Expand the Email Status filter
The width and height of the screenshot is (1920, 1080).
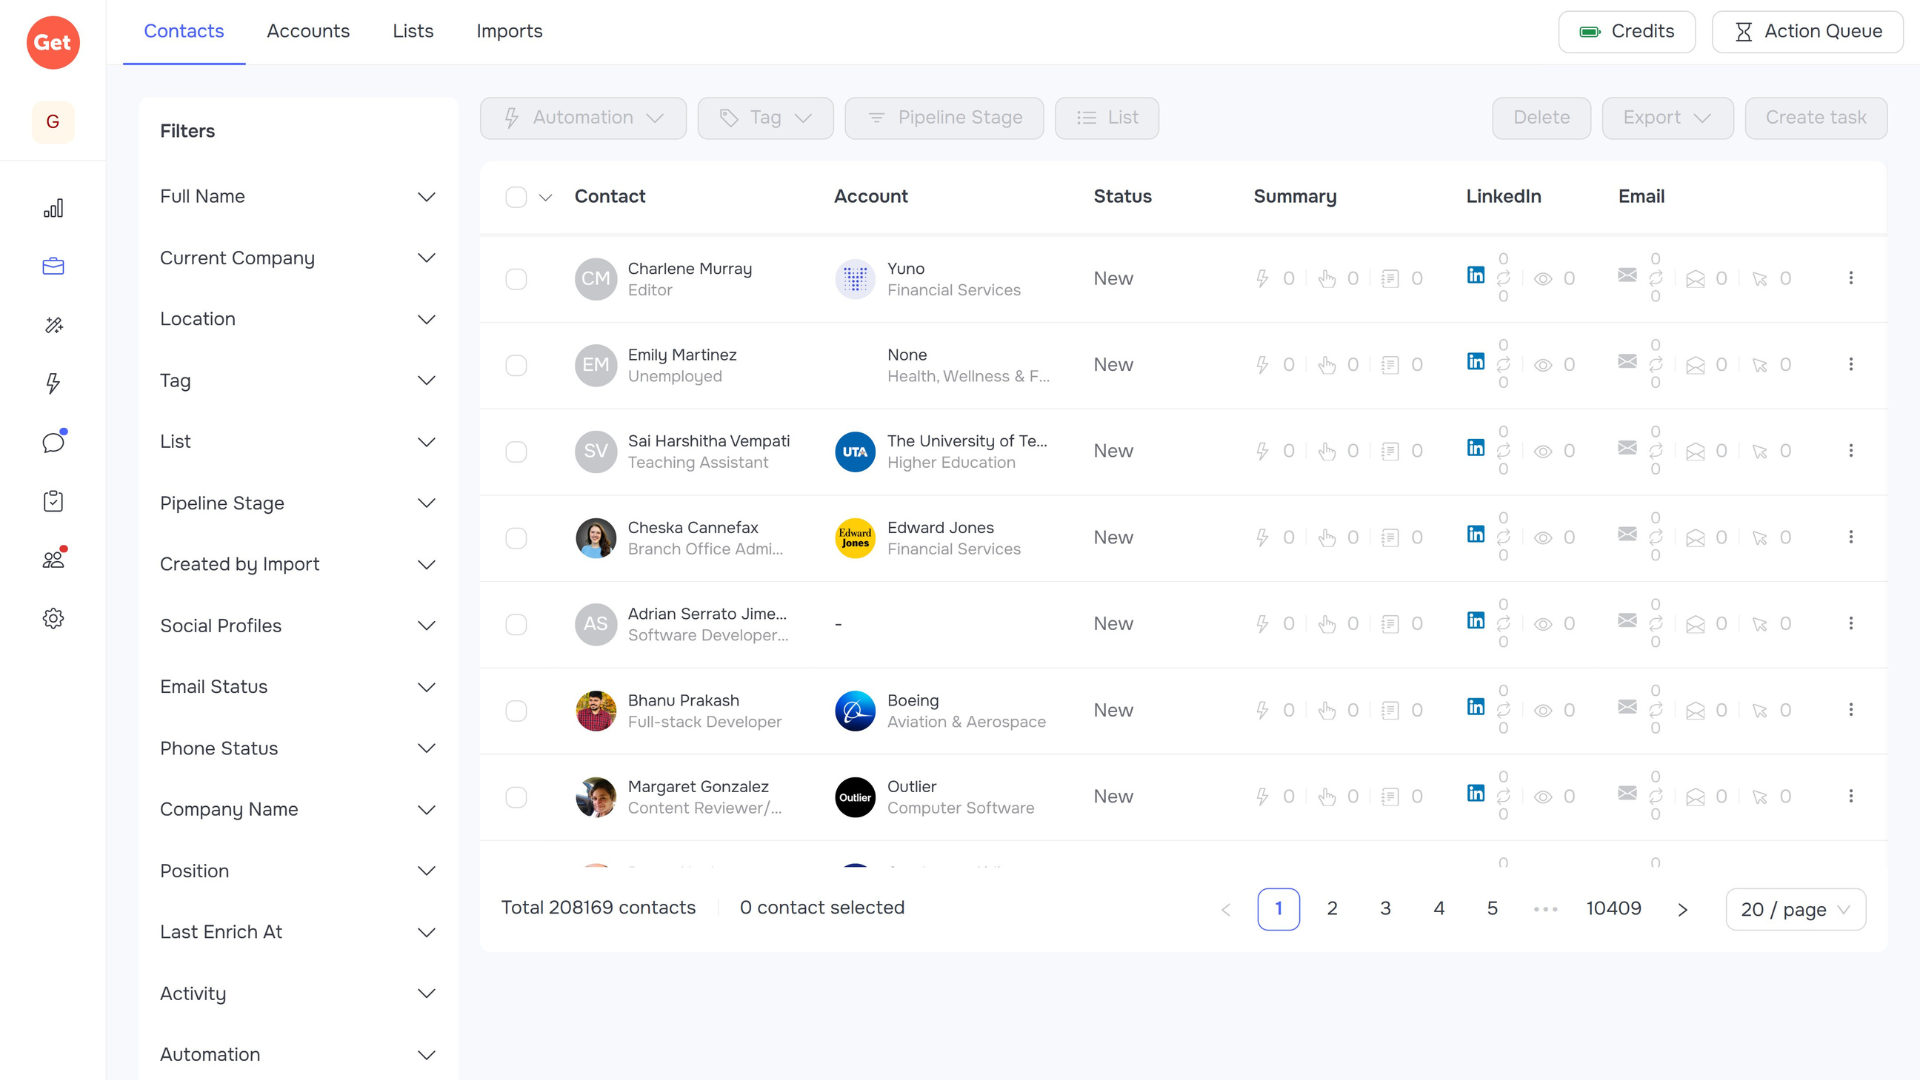pos(298,687)
